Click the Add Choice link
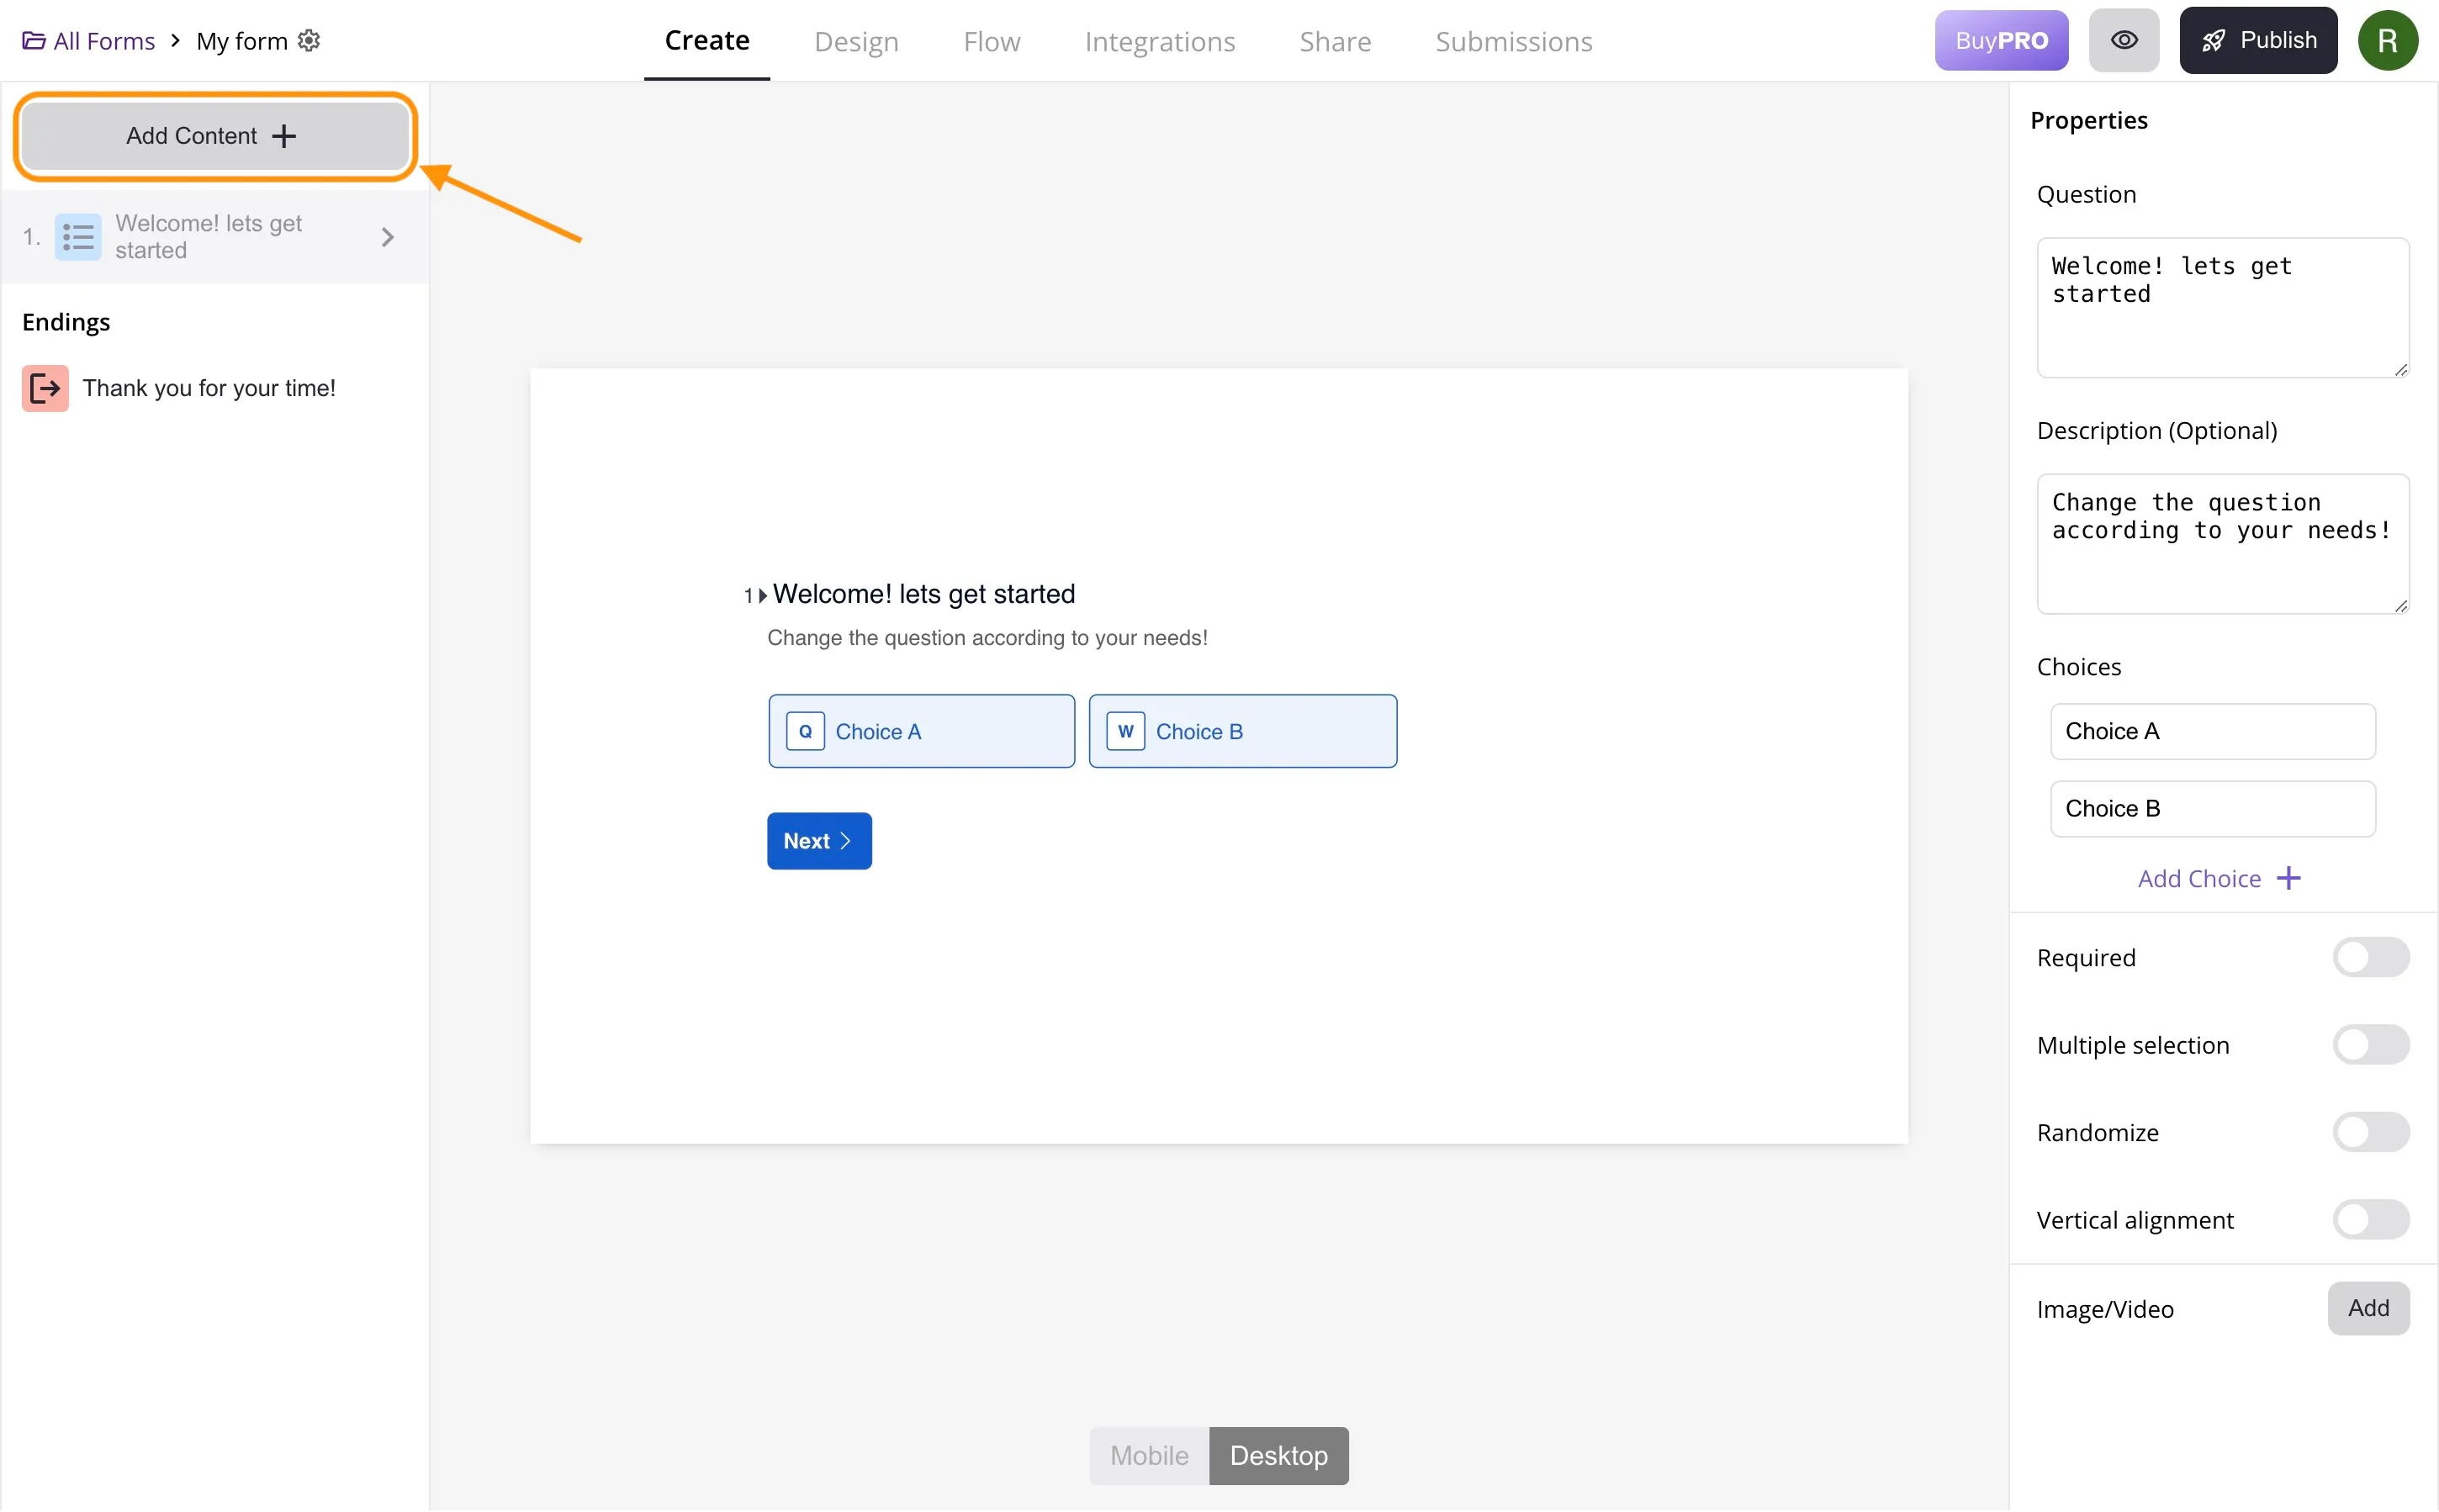 coord(2219,878)
